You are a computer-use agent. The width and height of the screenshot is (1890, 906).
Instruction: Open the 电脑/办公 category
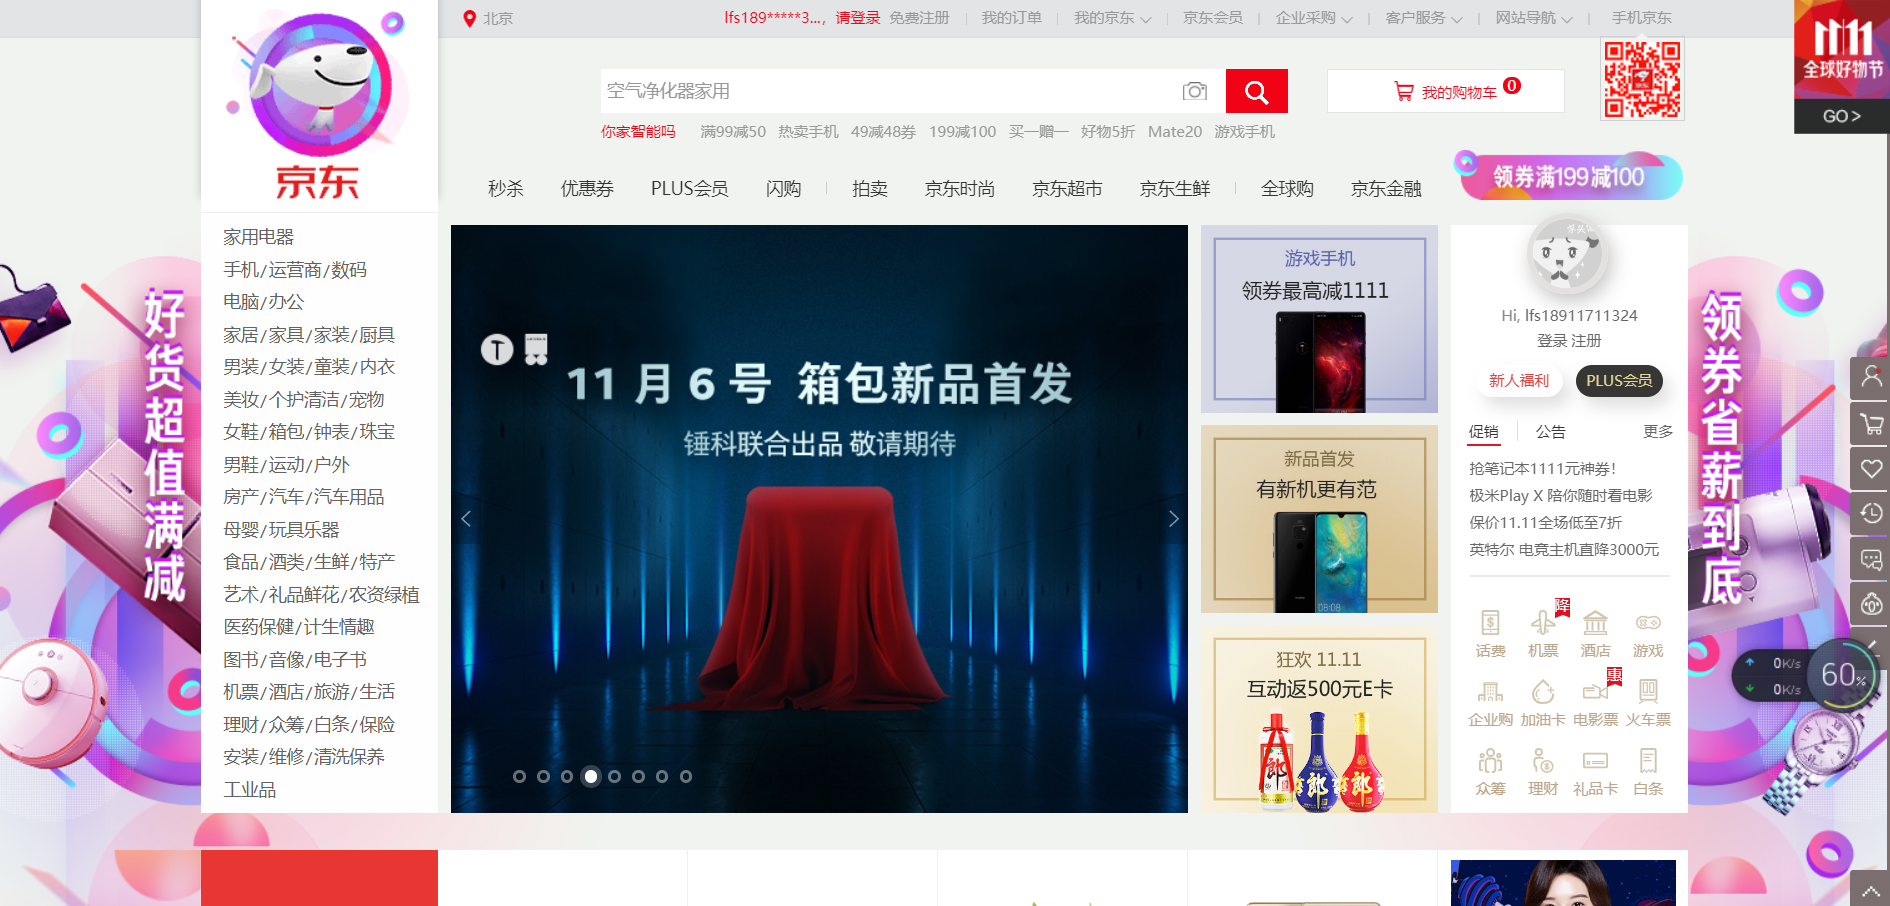(x=264, y=302)
